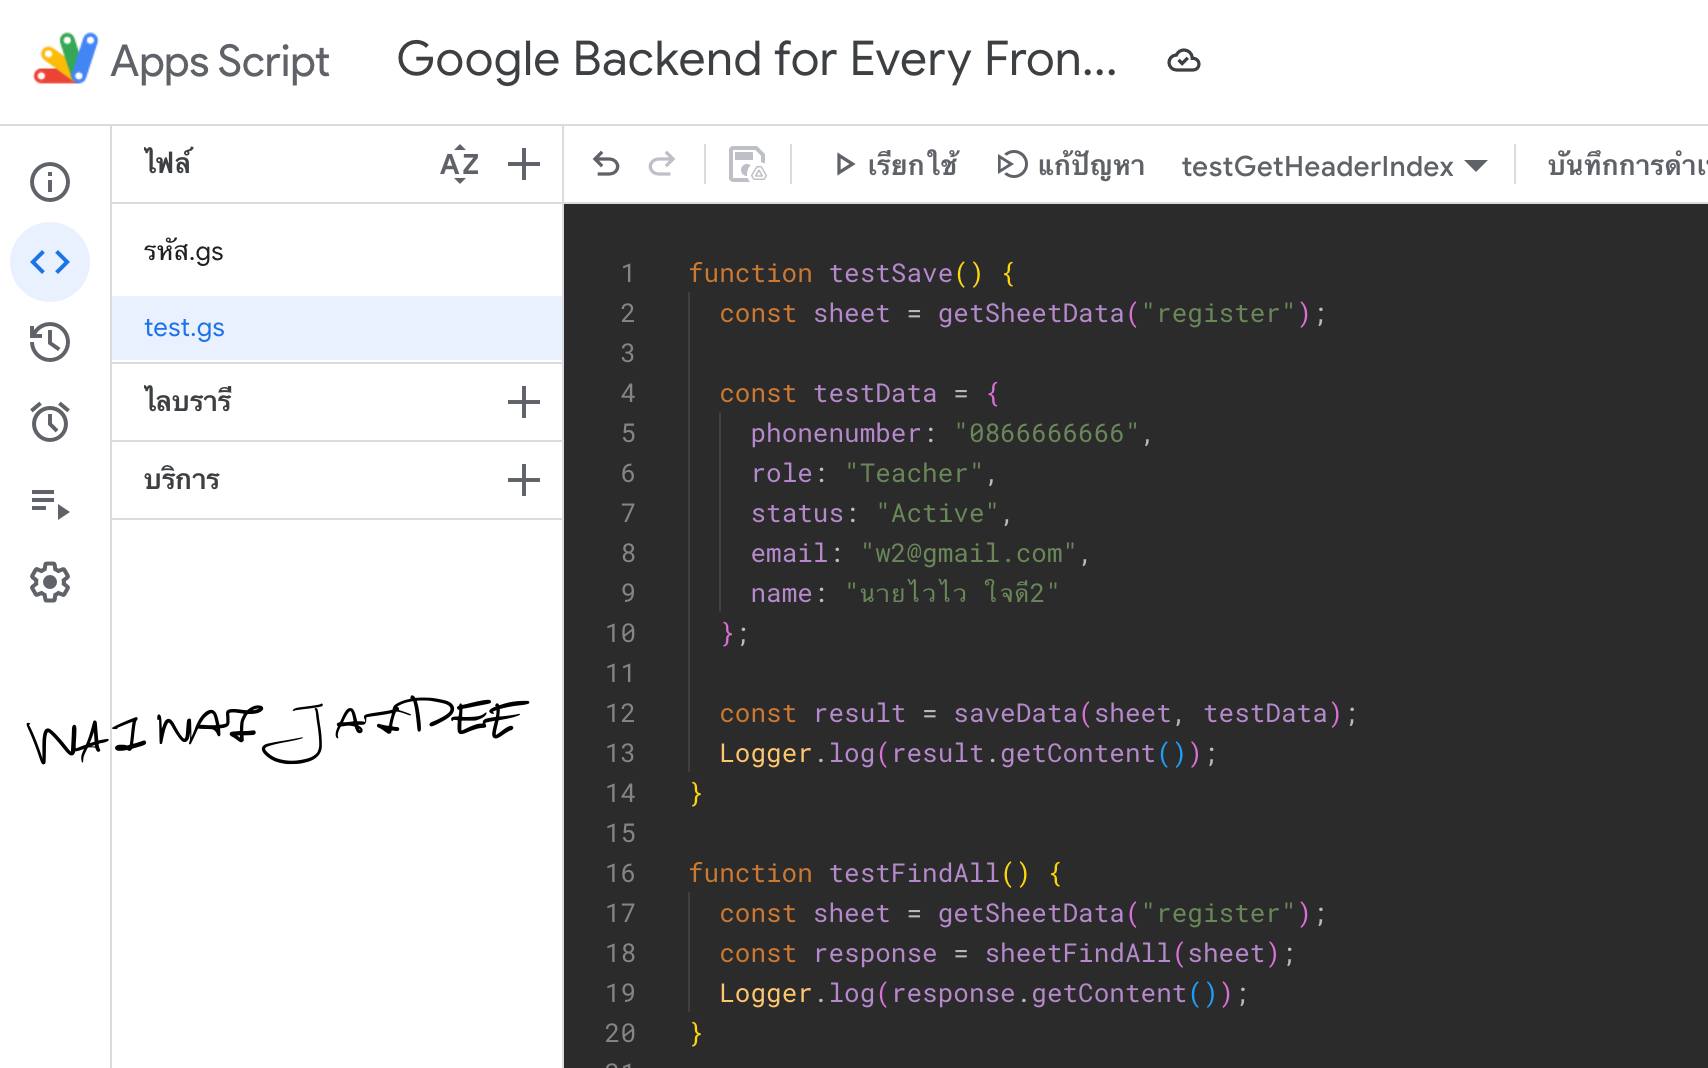This screenshot has height=1068, width=1708.
Task: Open the execution log (บันทึกการดำเนินการ)
Action: (x=1627, y=164)
